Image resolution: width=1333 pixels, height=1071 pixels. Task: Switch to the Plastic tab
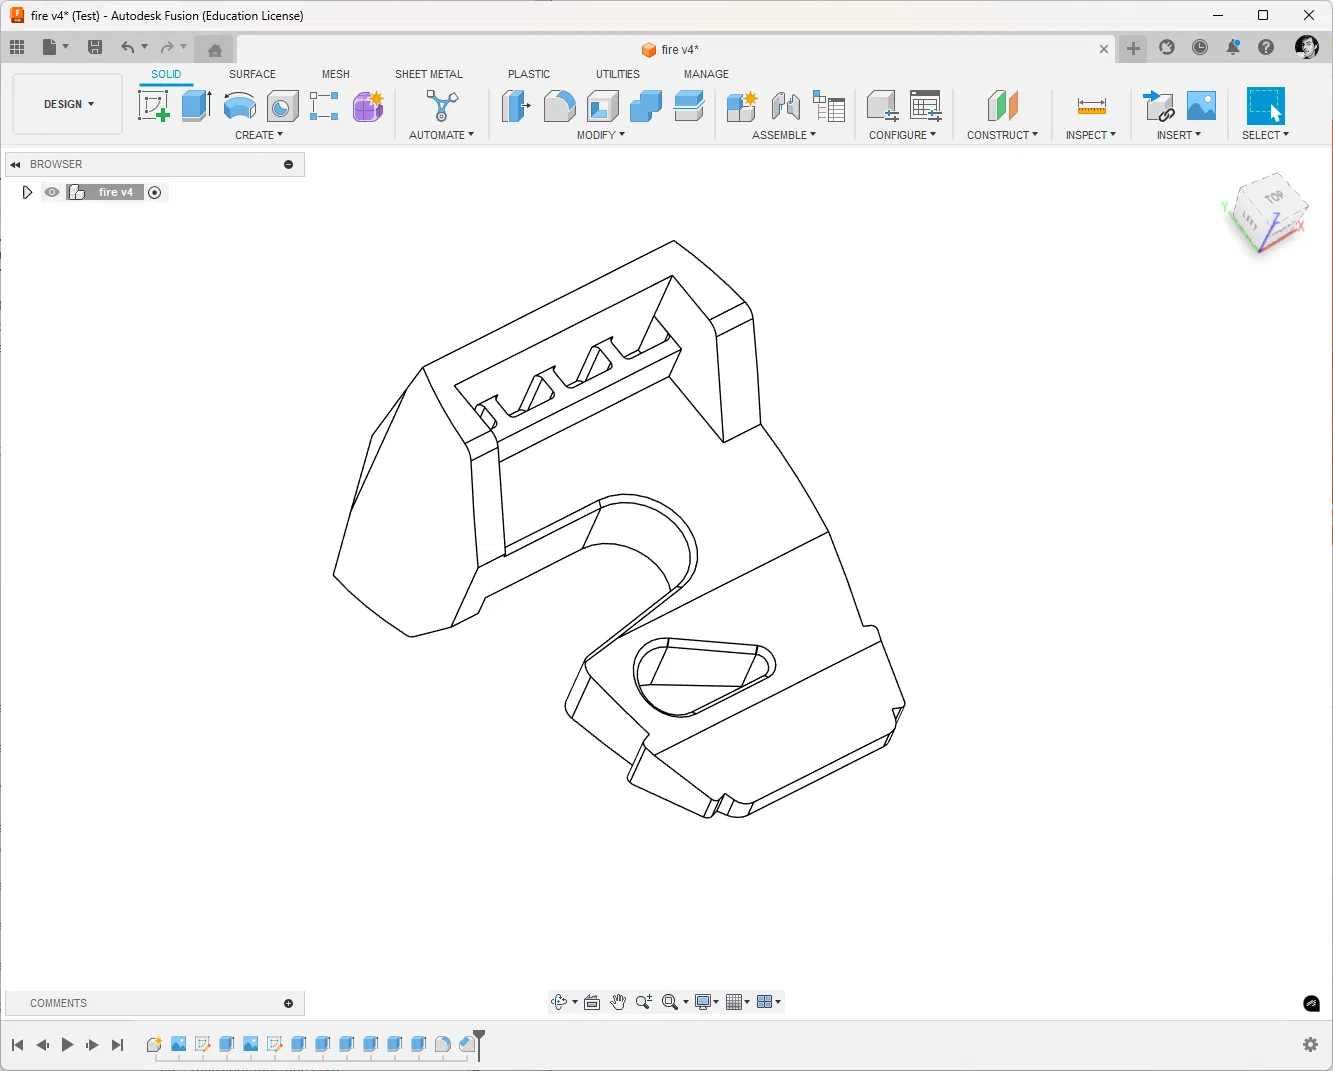529,74
